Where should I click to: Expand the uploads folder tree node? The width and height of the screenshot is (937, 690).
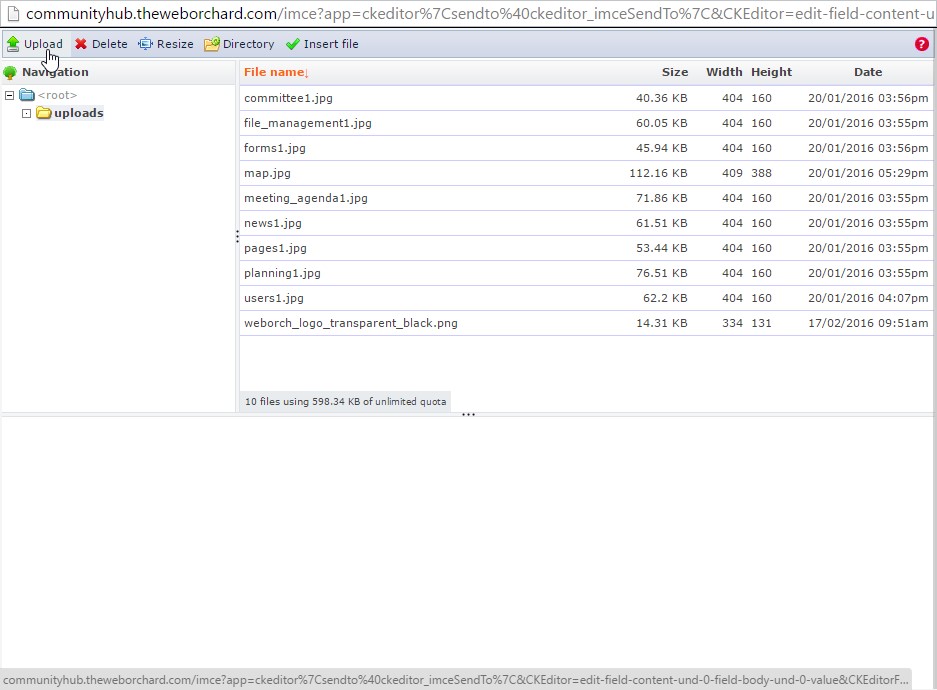[x=26, y=114]
